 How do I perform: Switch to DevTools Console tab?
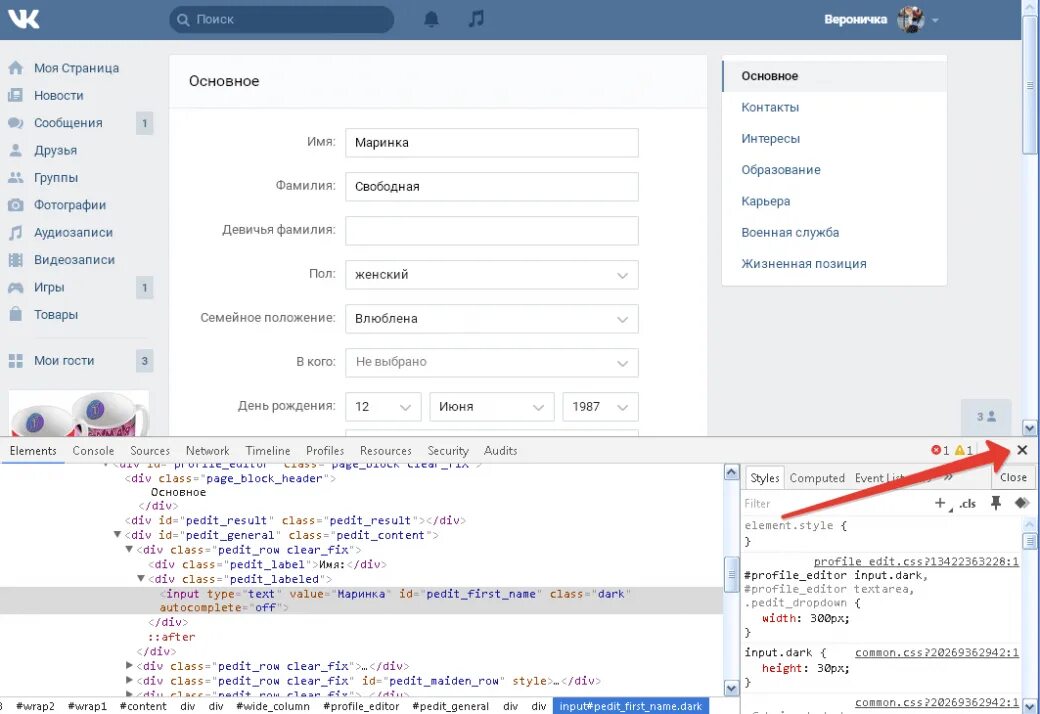click(93, 451)
